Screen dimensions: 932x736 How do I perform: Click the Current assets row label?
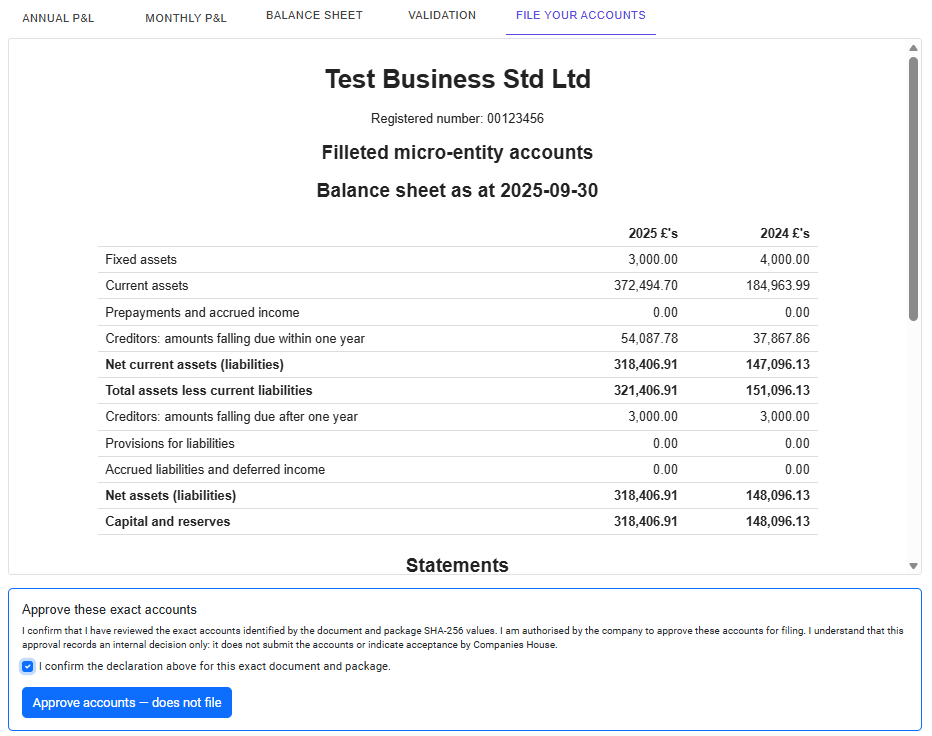tap(147, 286)
